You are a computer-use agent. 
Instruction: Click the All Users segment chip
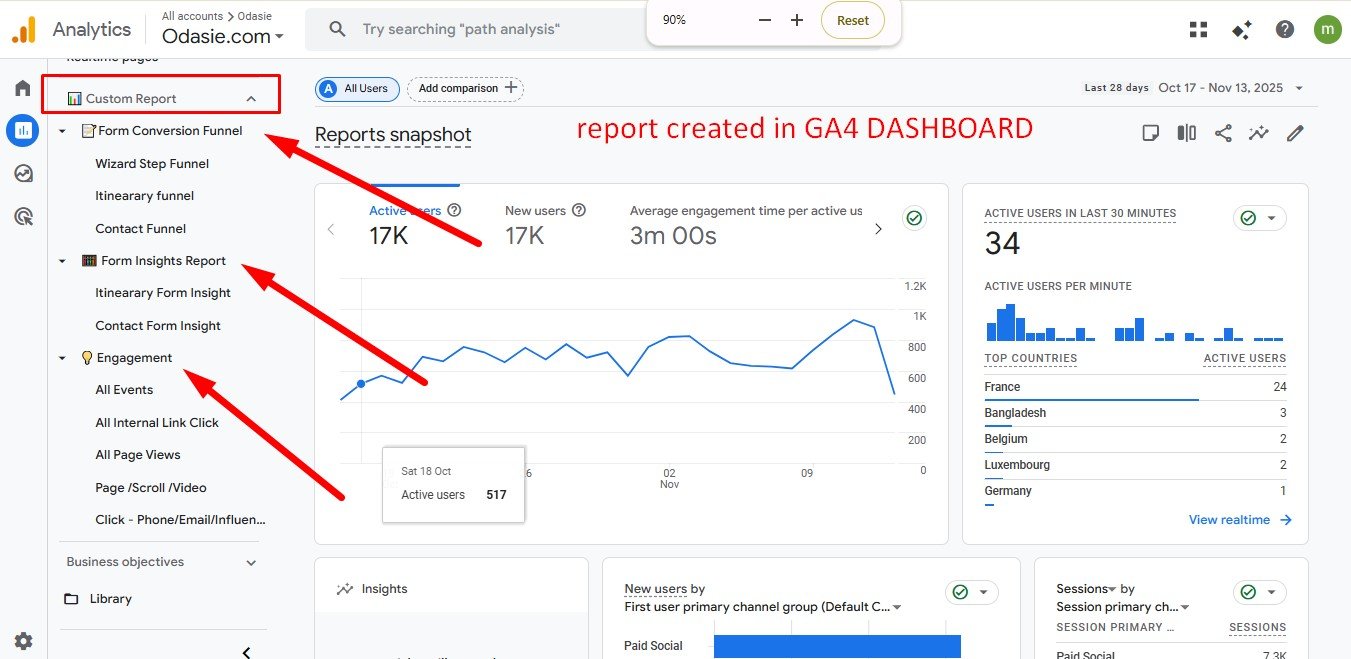[x=358, y=88]
